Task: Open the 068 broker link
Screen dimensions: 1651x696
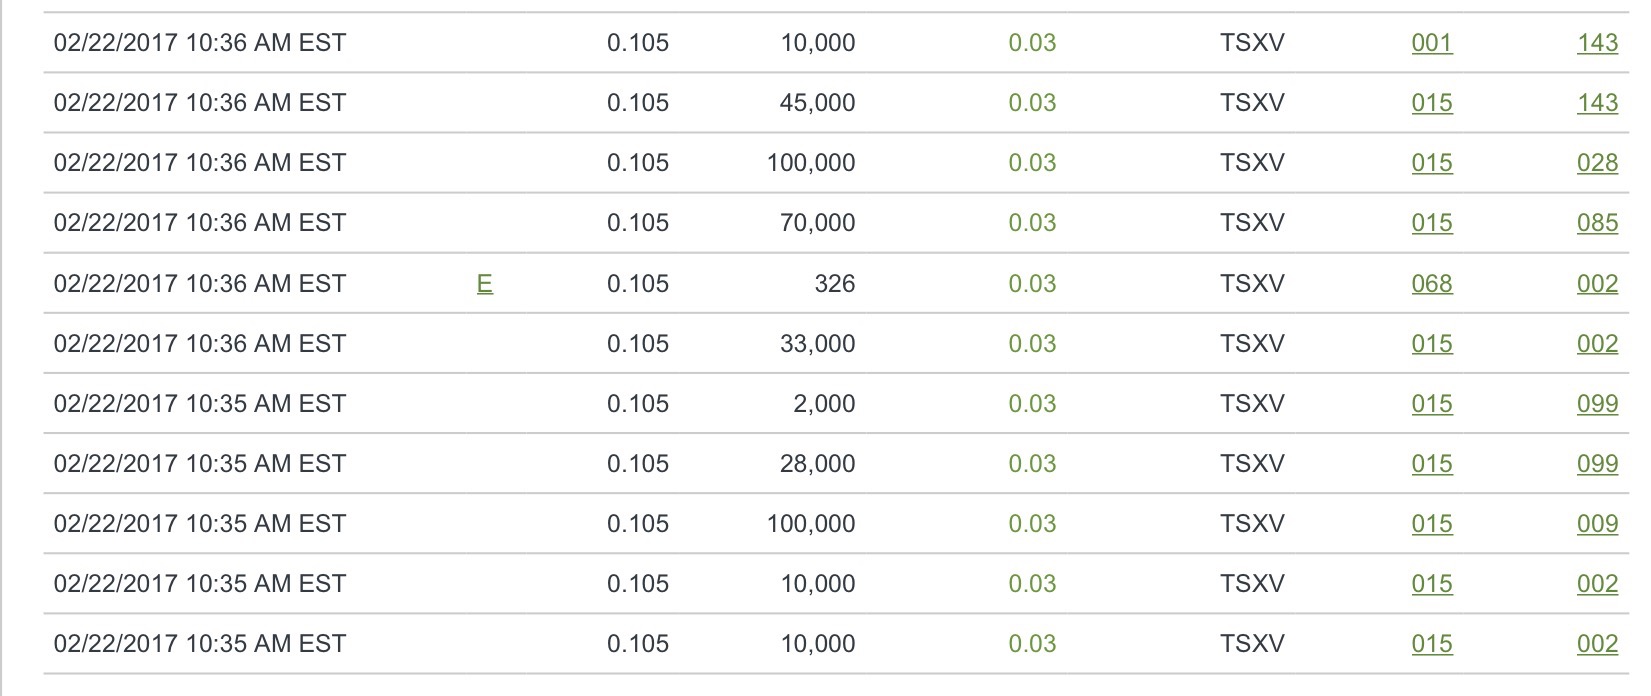Action: pos(1431,284)
